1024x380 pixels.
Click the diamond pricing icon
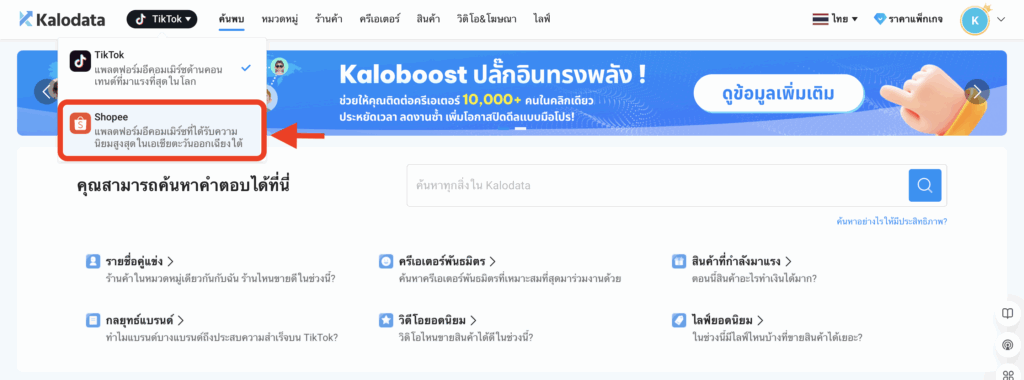(880, 20)
